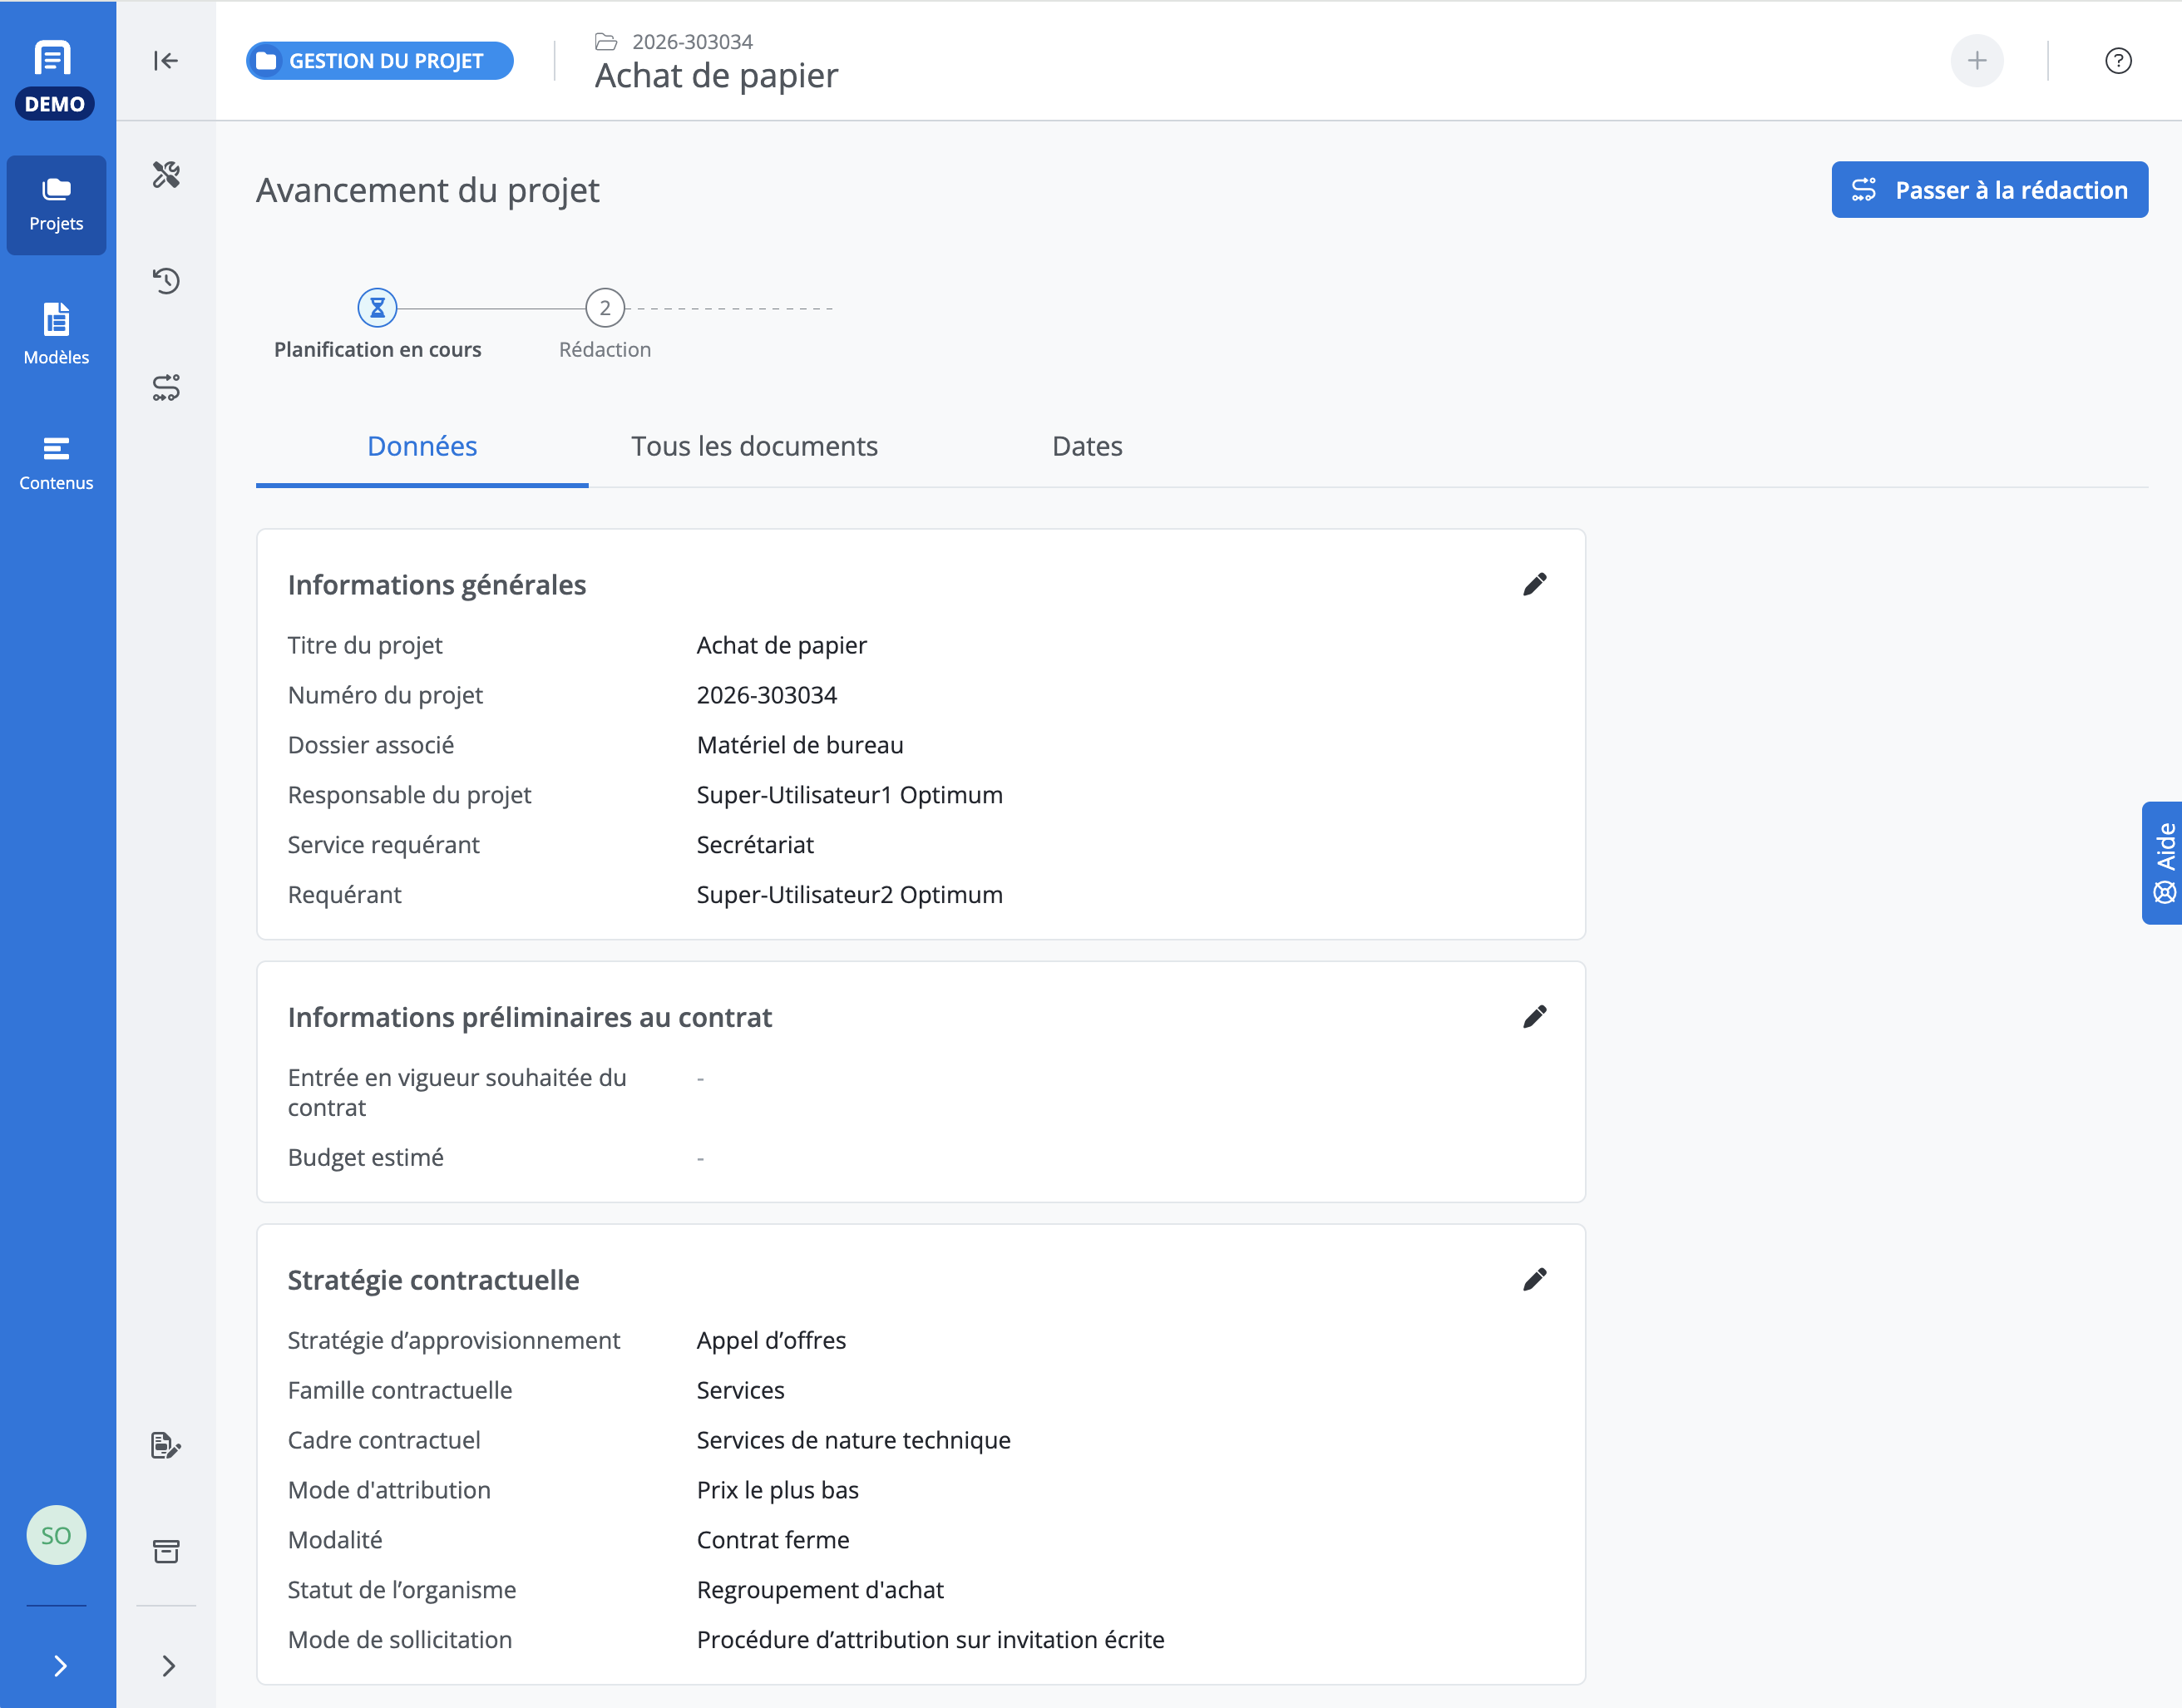Open the Modèles section
Viewport: 2182px width, 1708px height.
click(x=56, y=334)
